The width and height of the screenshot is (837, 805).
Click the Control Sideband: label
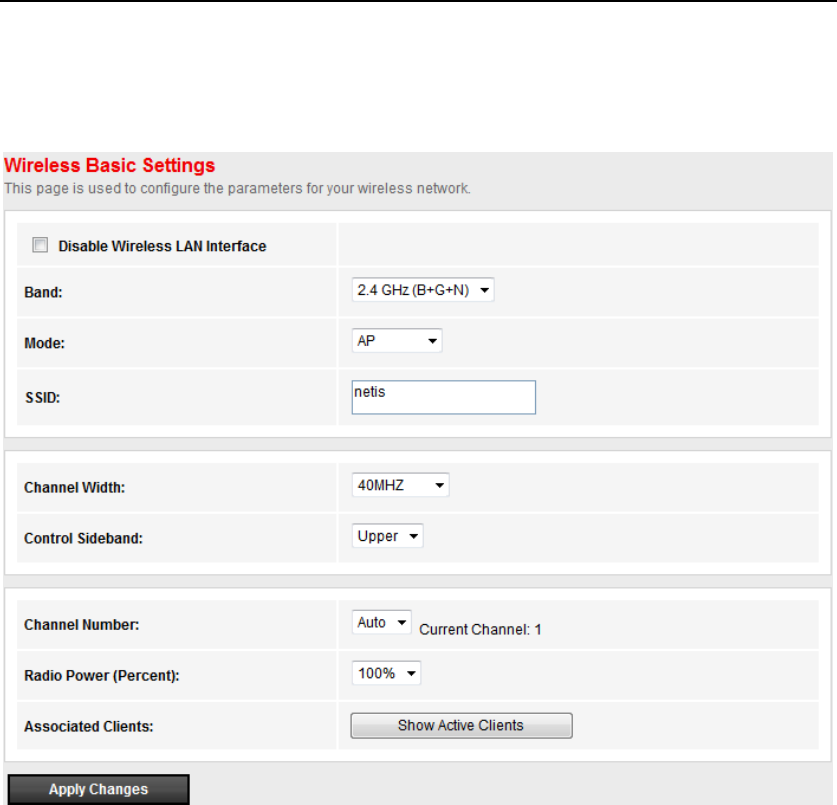point(84,539)
